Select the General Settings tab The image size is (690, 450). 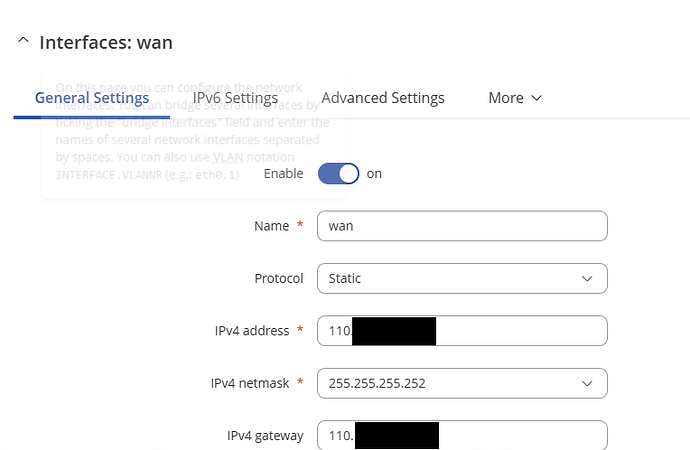92,98
